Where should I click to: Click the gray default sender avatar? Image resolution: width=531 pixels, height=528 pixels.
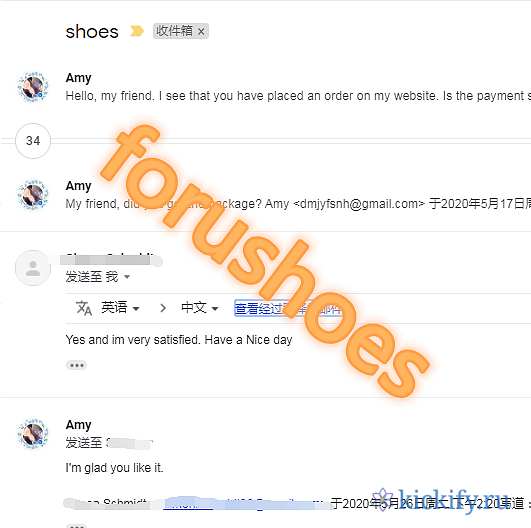coord(33,268)
